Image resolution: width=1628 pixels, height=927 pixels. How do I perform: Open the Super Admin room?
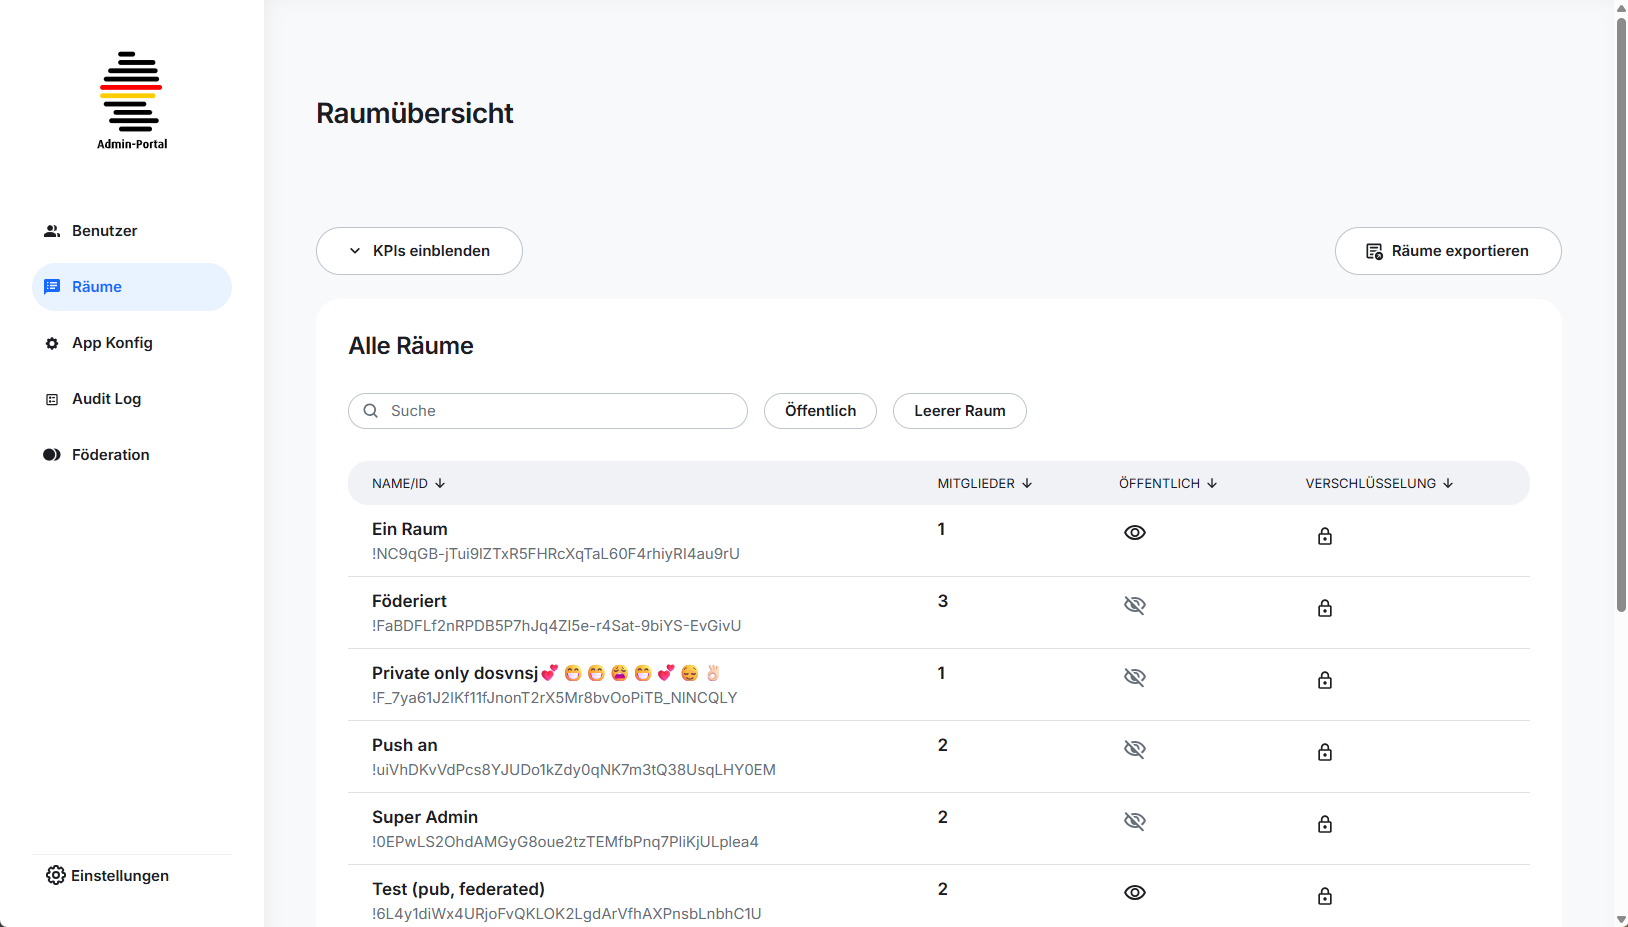939,829
